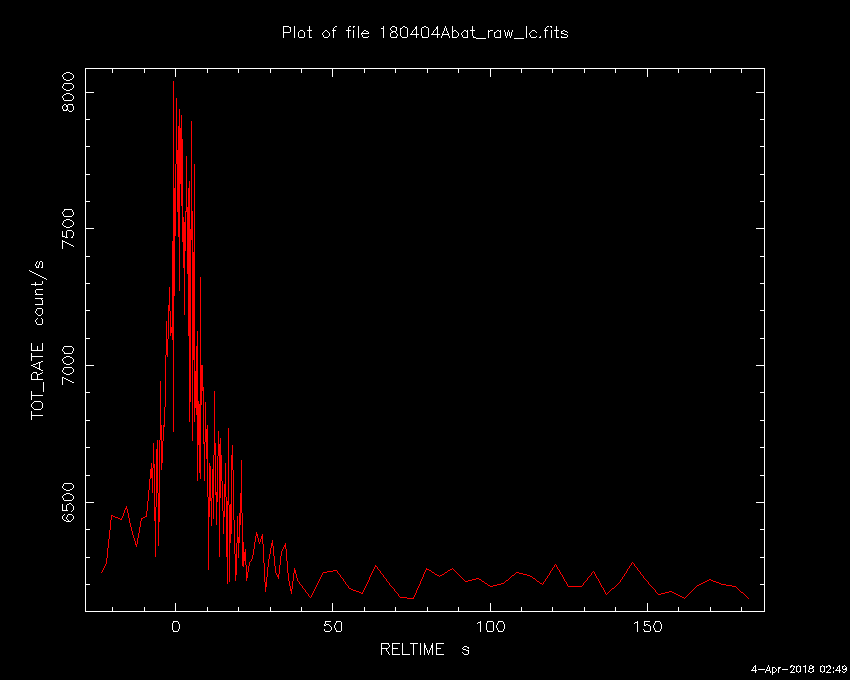The height and width of the screenshot is (680, 850).
Task: Select the TOT_RATE count/s axis label
Action: [x=38, y=340]
